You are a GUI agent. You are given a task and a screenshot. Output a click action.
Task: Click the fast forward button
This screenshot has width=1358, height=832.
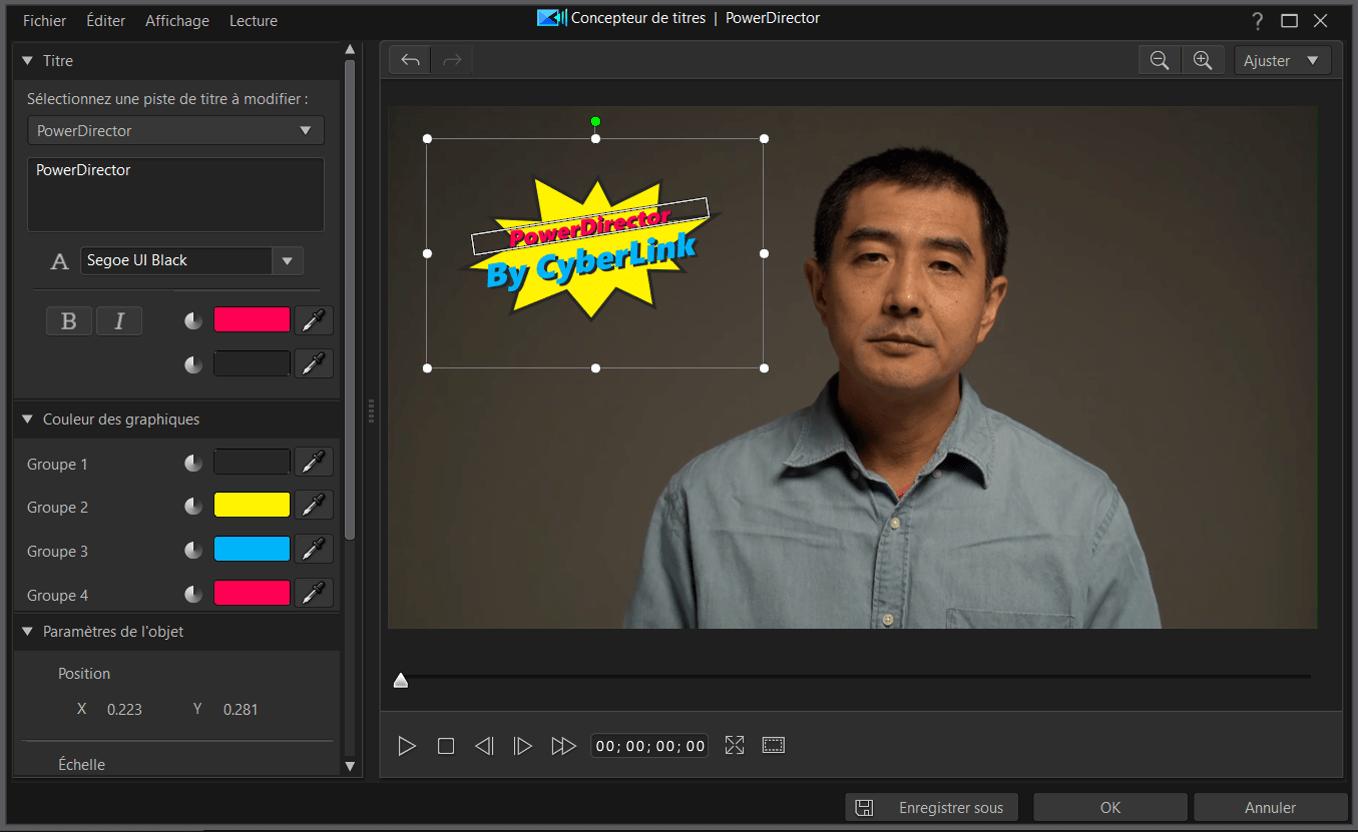point(563,746)
